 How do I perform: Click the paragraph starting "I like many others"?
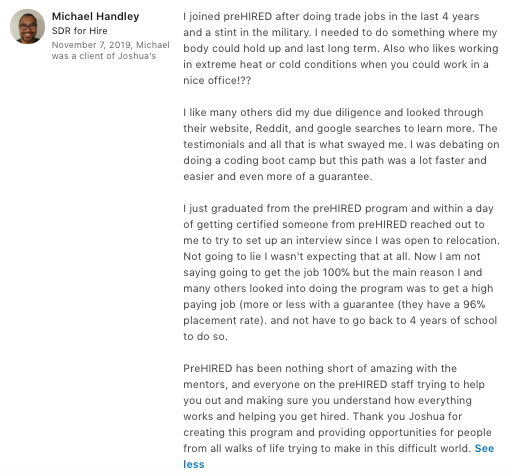tap(341, 144)
